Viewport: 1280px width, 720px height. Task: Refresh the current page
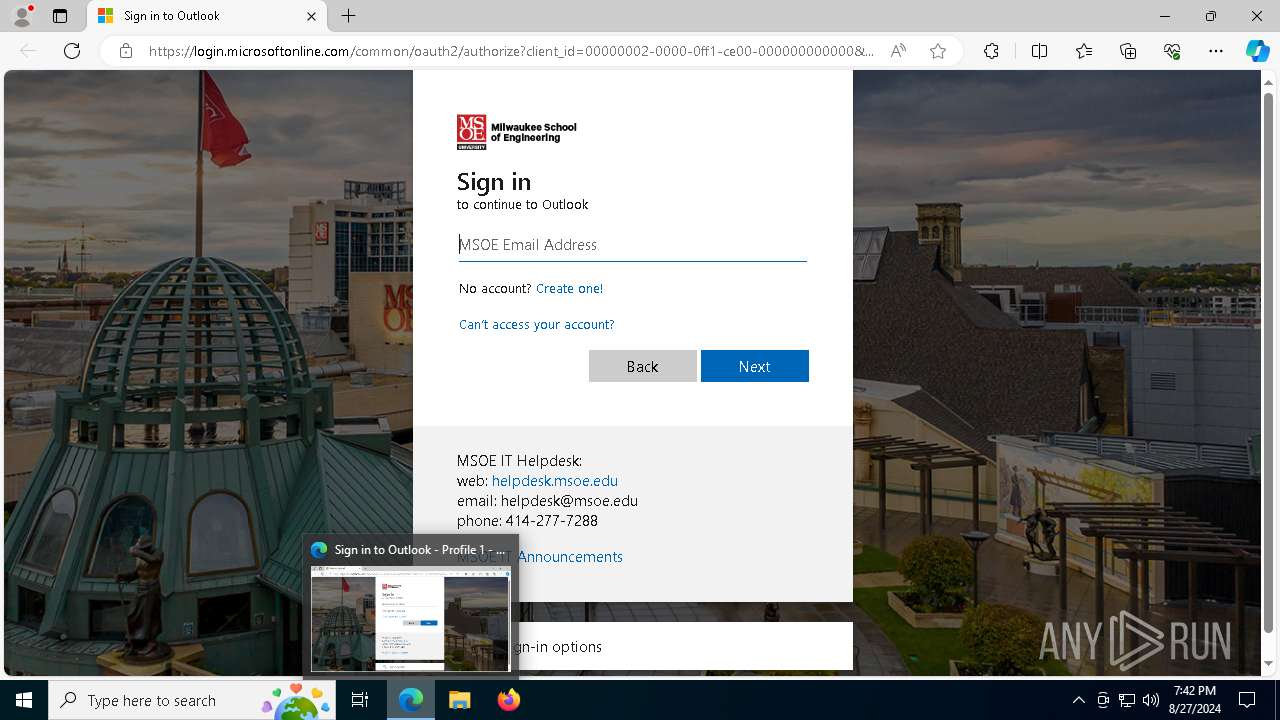click(72, 51)
